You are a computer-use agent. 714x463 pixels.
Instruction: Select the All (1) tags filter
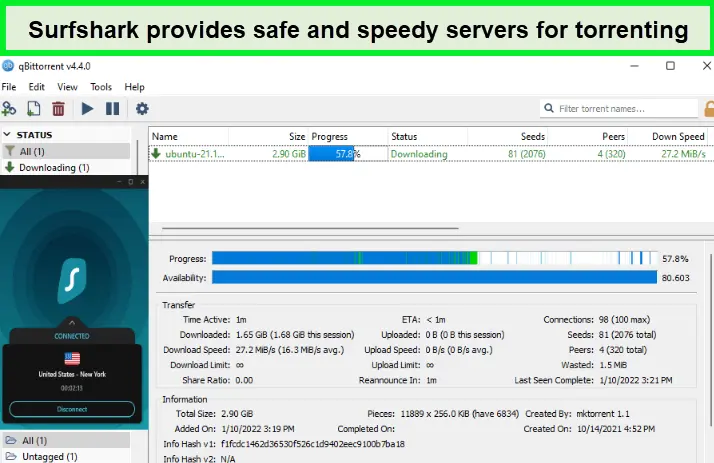tap(66, 440)
